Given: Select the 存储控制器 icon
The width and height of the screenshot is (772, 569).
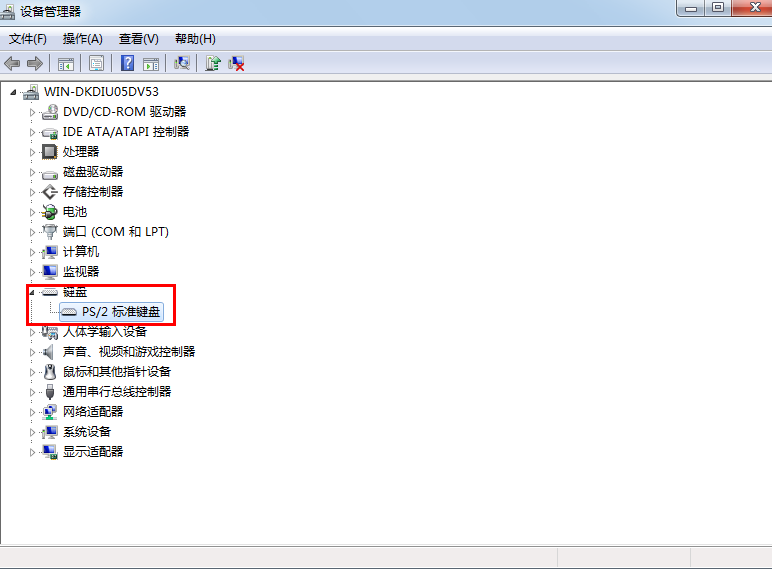Looking at the screenshot, I should coord(50,192).
